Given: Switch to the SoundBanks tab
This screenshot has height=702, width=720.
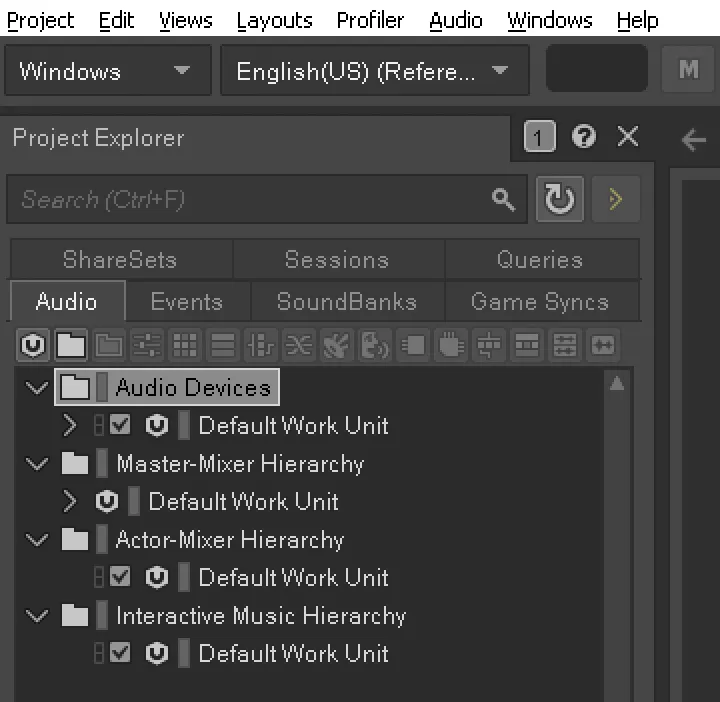Looking at the screenshot, I should point(346,302).
